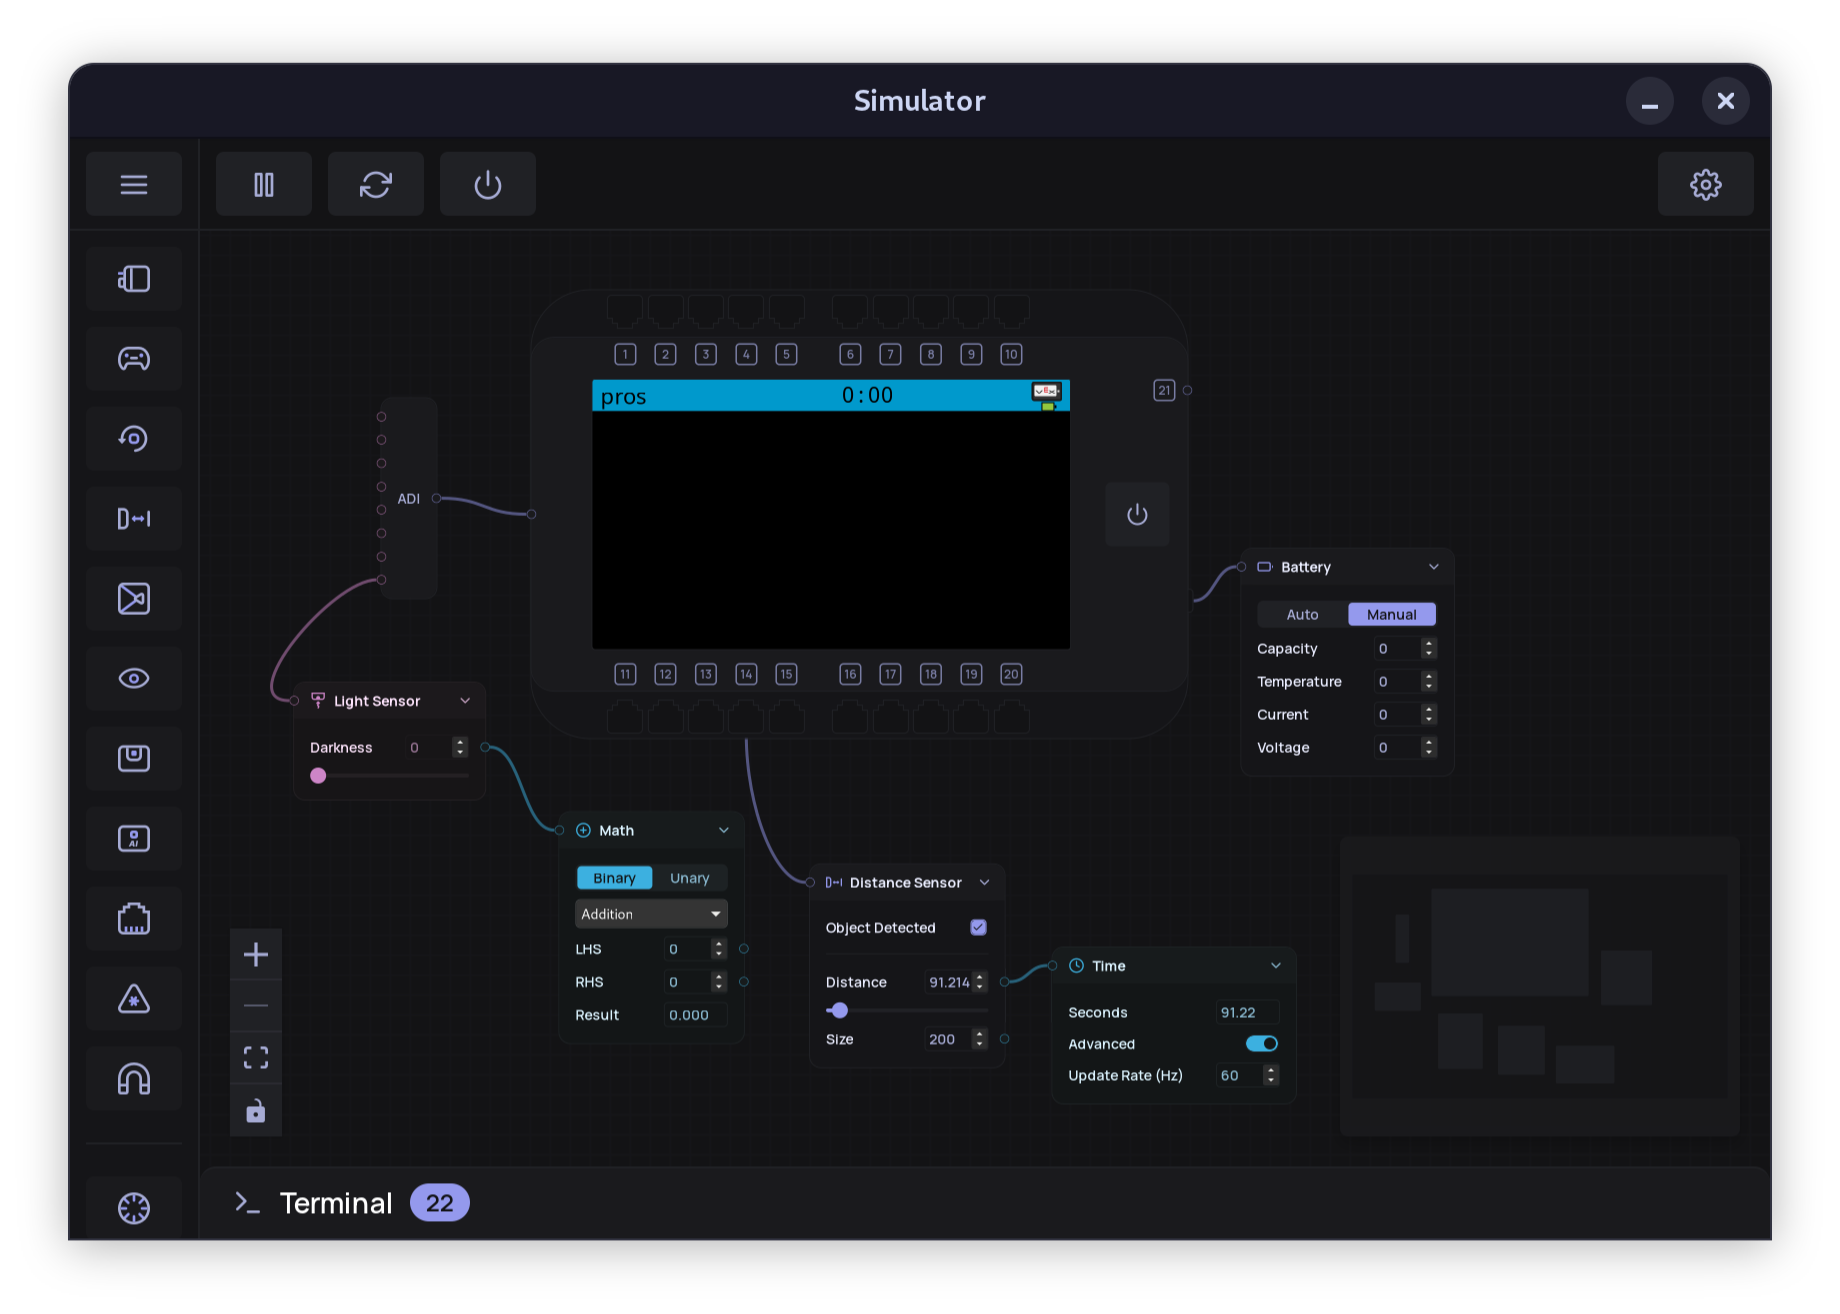Viewport: 1840px width, 1314px height.
Task: Enable the Object Detected checkbox
Action: 978,927
